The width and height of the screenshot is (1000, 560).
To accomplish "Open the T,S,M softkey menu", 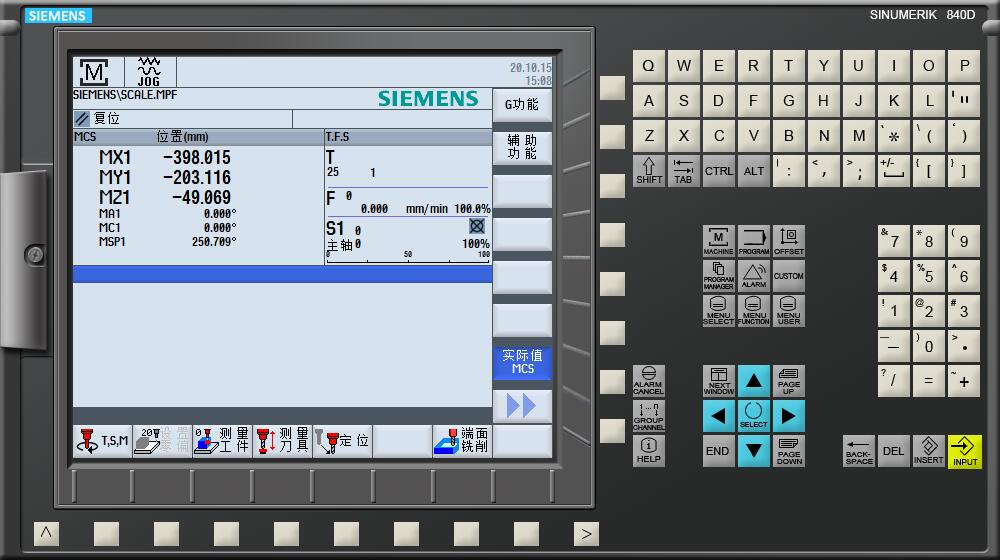I will click(x=103, y=440).
